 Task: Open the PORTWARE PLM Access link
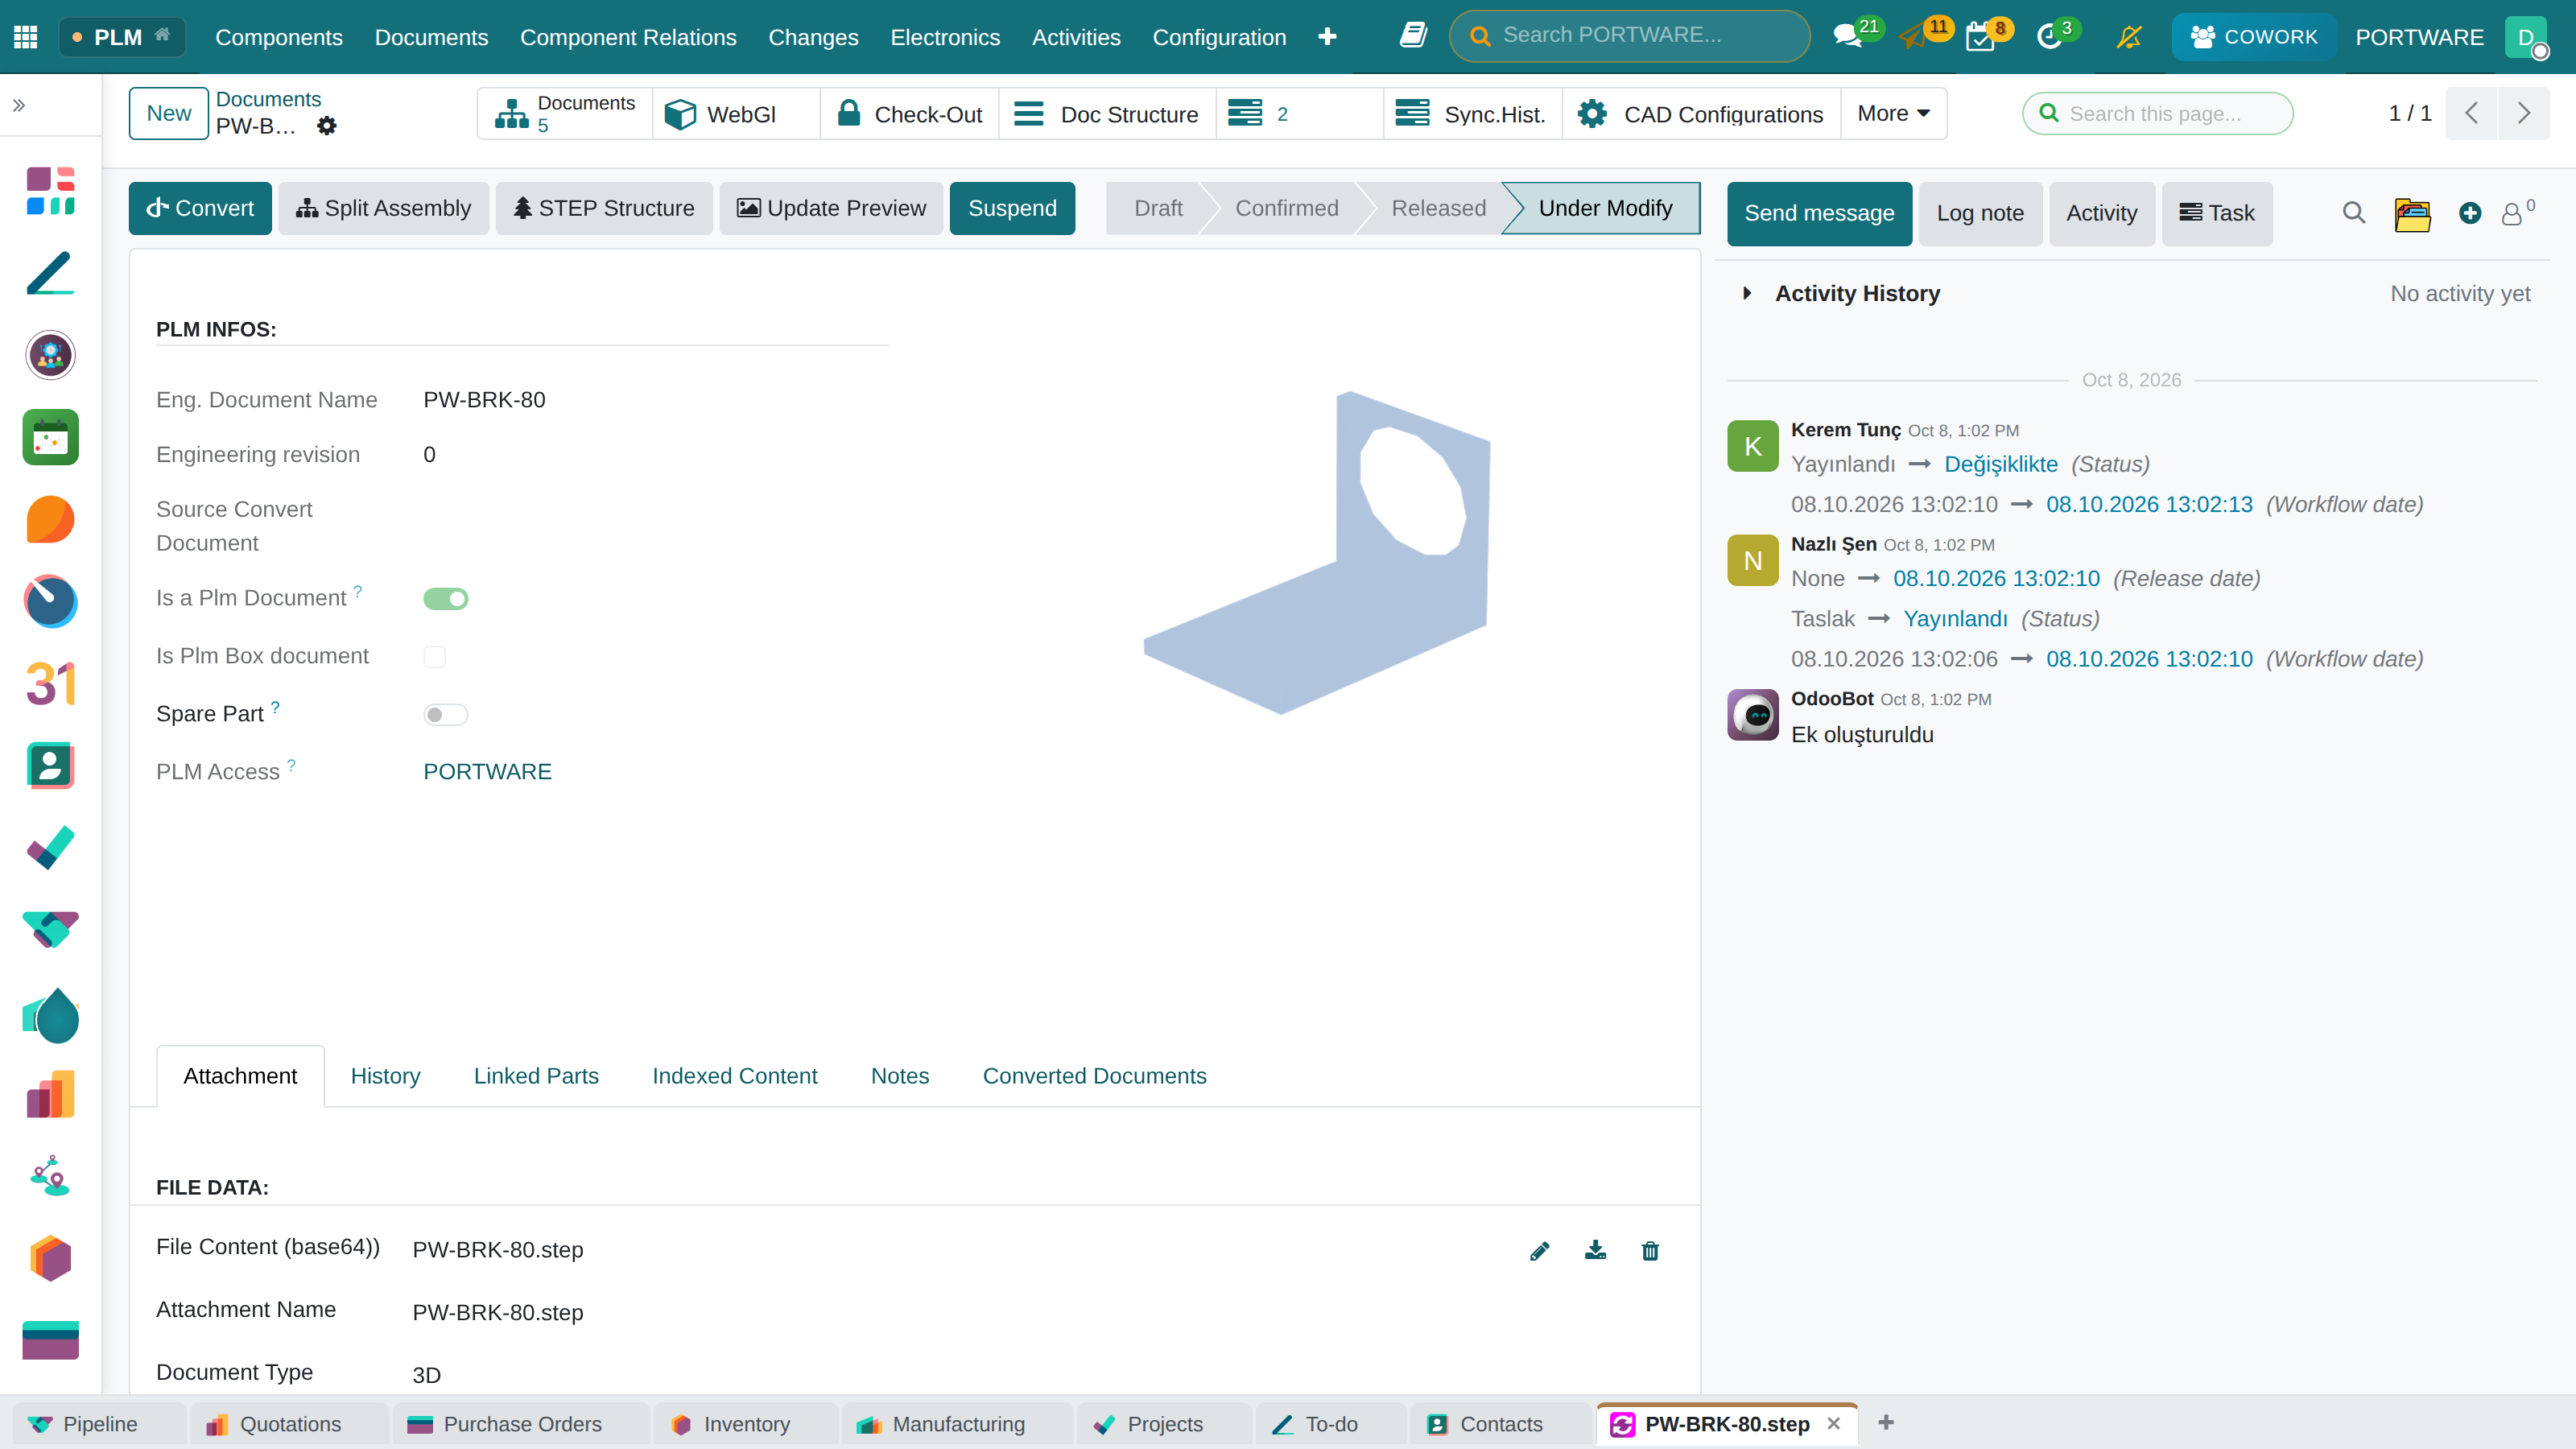click(x=487, y=772)
